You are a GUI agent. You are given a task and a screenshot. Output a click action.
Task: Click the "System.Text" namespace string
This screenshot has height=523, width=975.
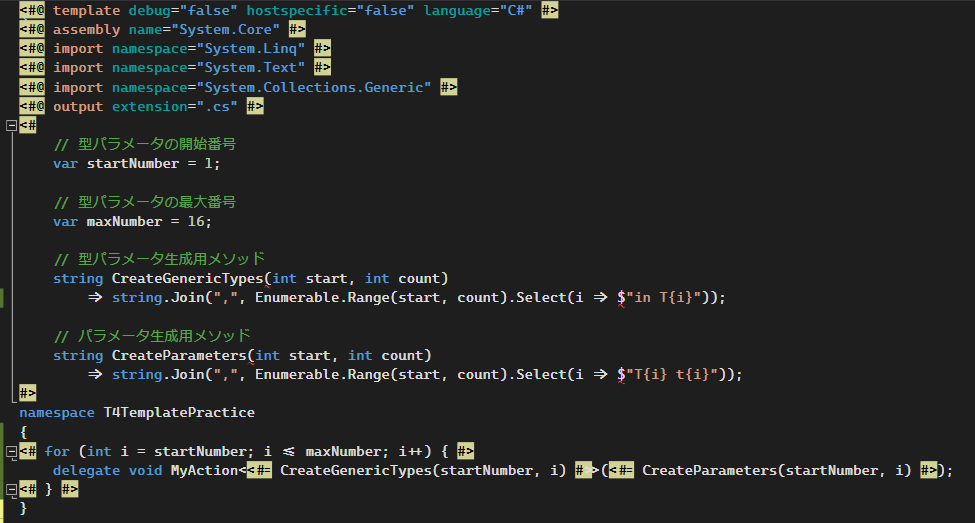tap(251, 67)
